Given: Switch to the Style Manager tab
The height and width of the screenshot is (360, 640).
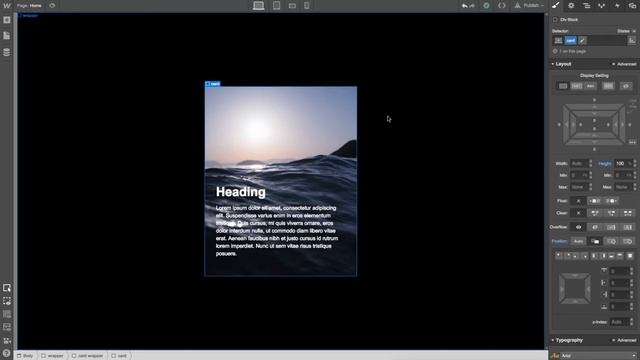Looking at the screenshot, I should click(602, 6).
